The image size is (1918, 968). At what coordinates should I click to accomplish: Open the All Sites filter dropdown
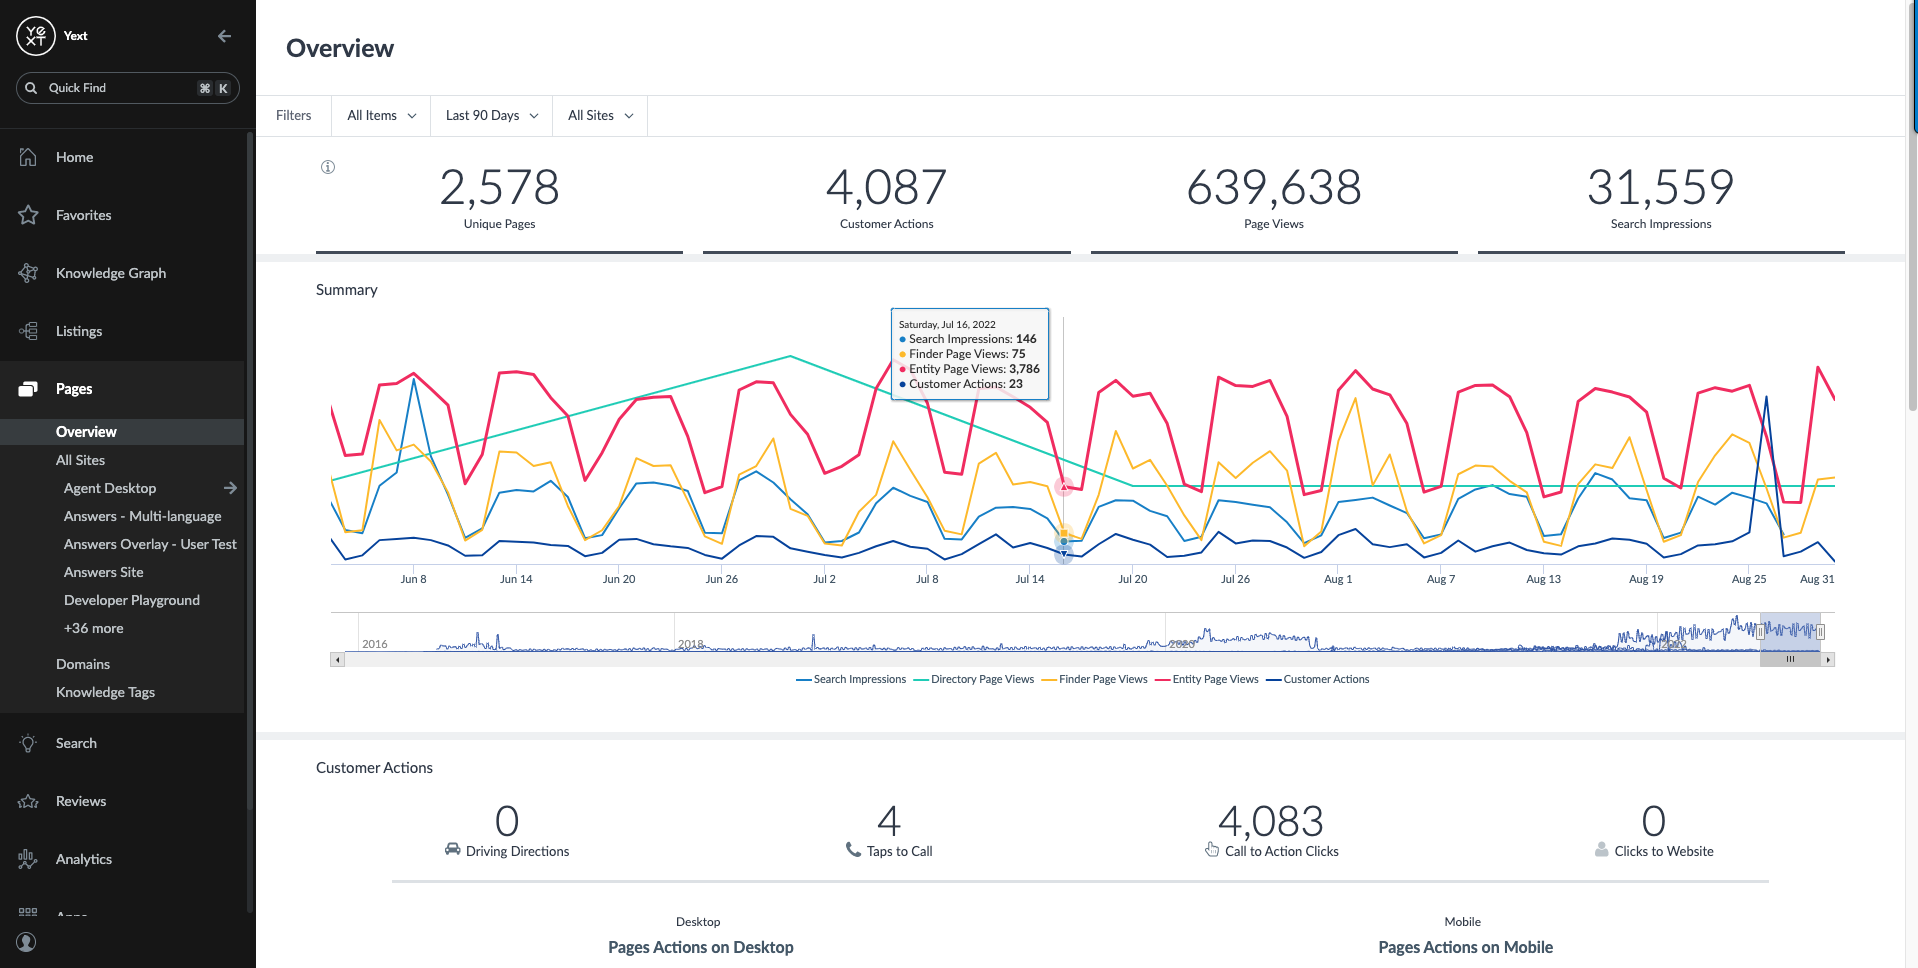pos(599,115)
